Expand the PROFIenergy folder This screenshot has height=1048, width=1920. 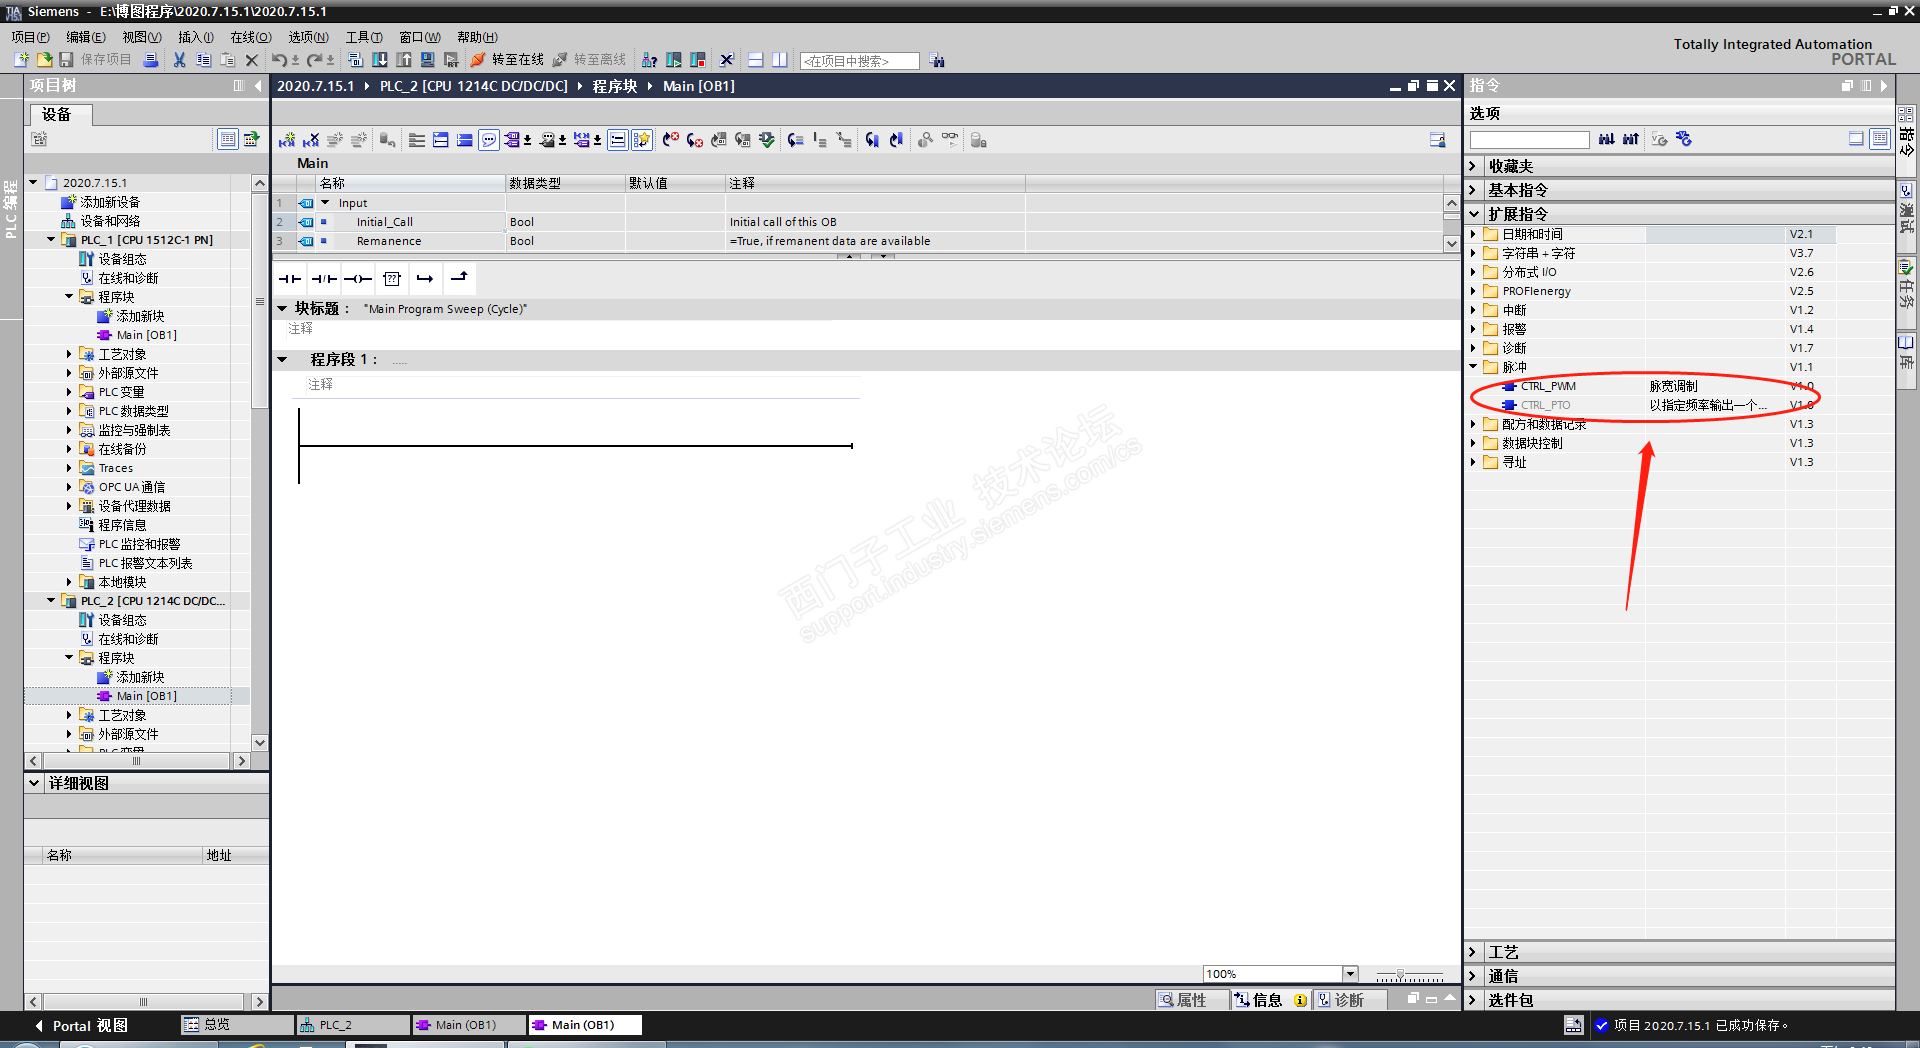pyautogui.click(x=1473, y=291)
